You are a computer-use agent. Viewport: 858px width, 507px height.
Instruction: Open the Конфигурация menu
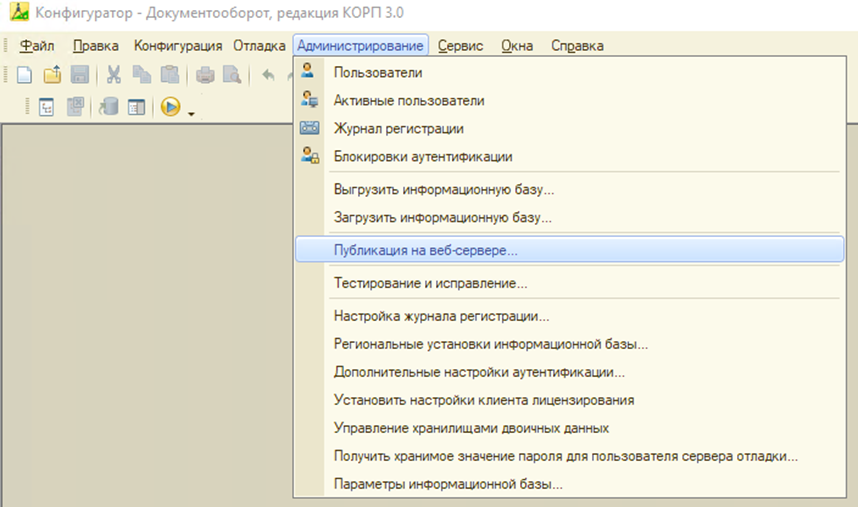click(x=178, y=46)
